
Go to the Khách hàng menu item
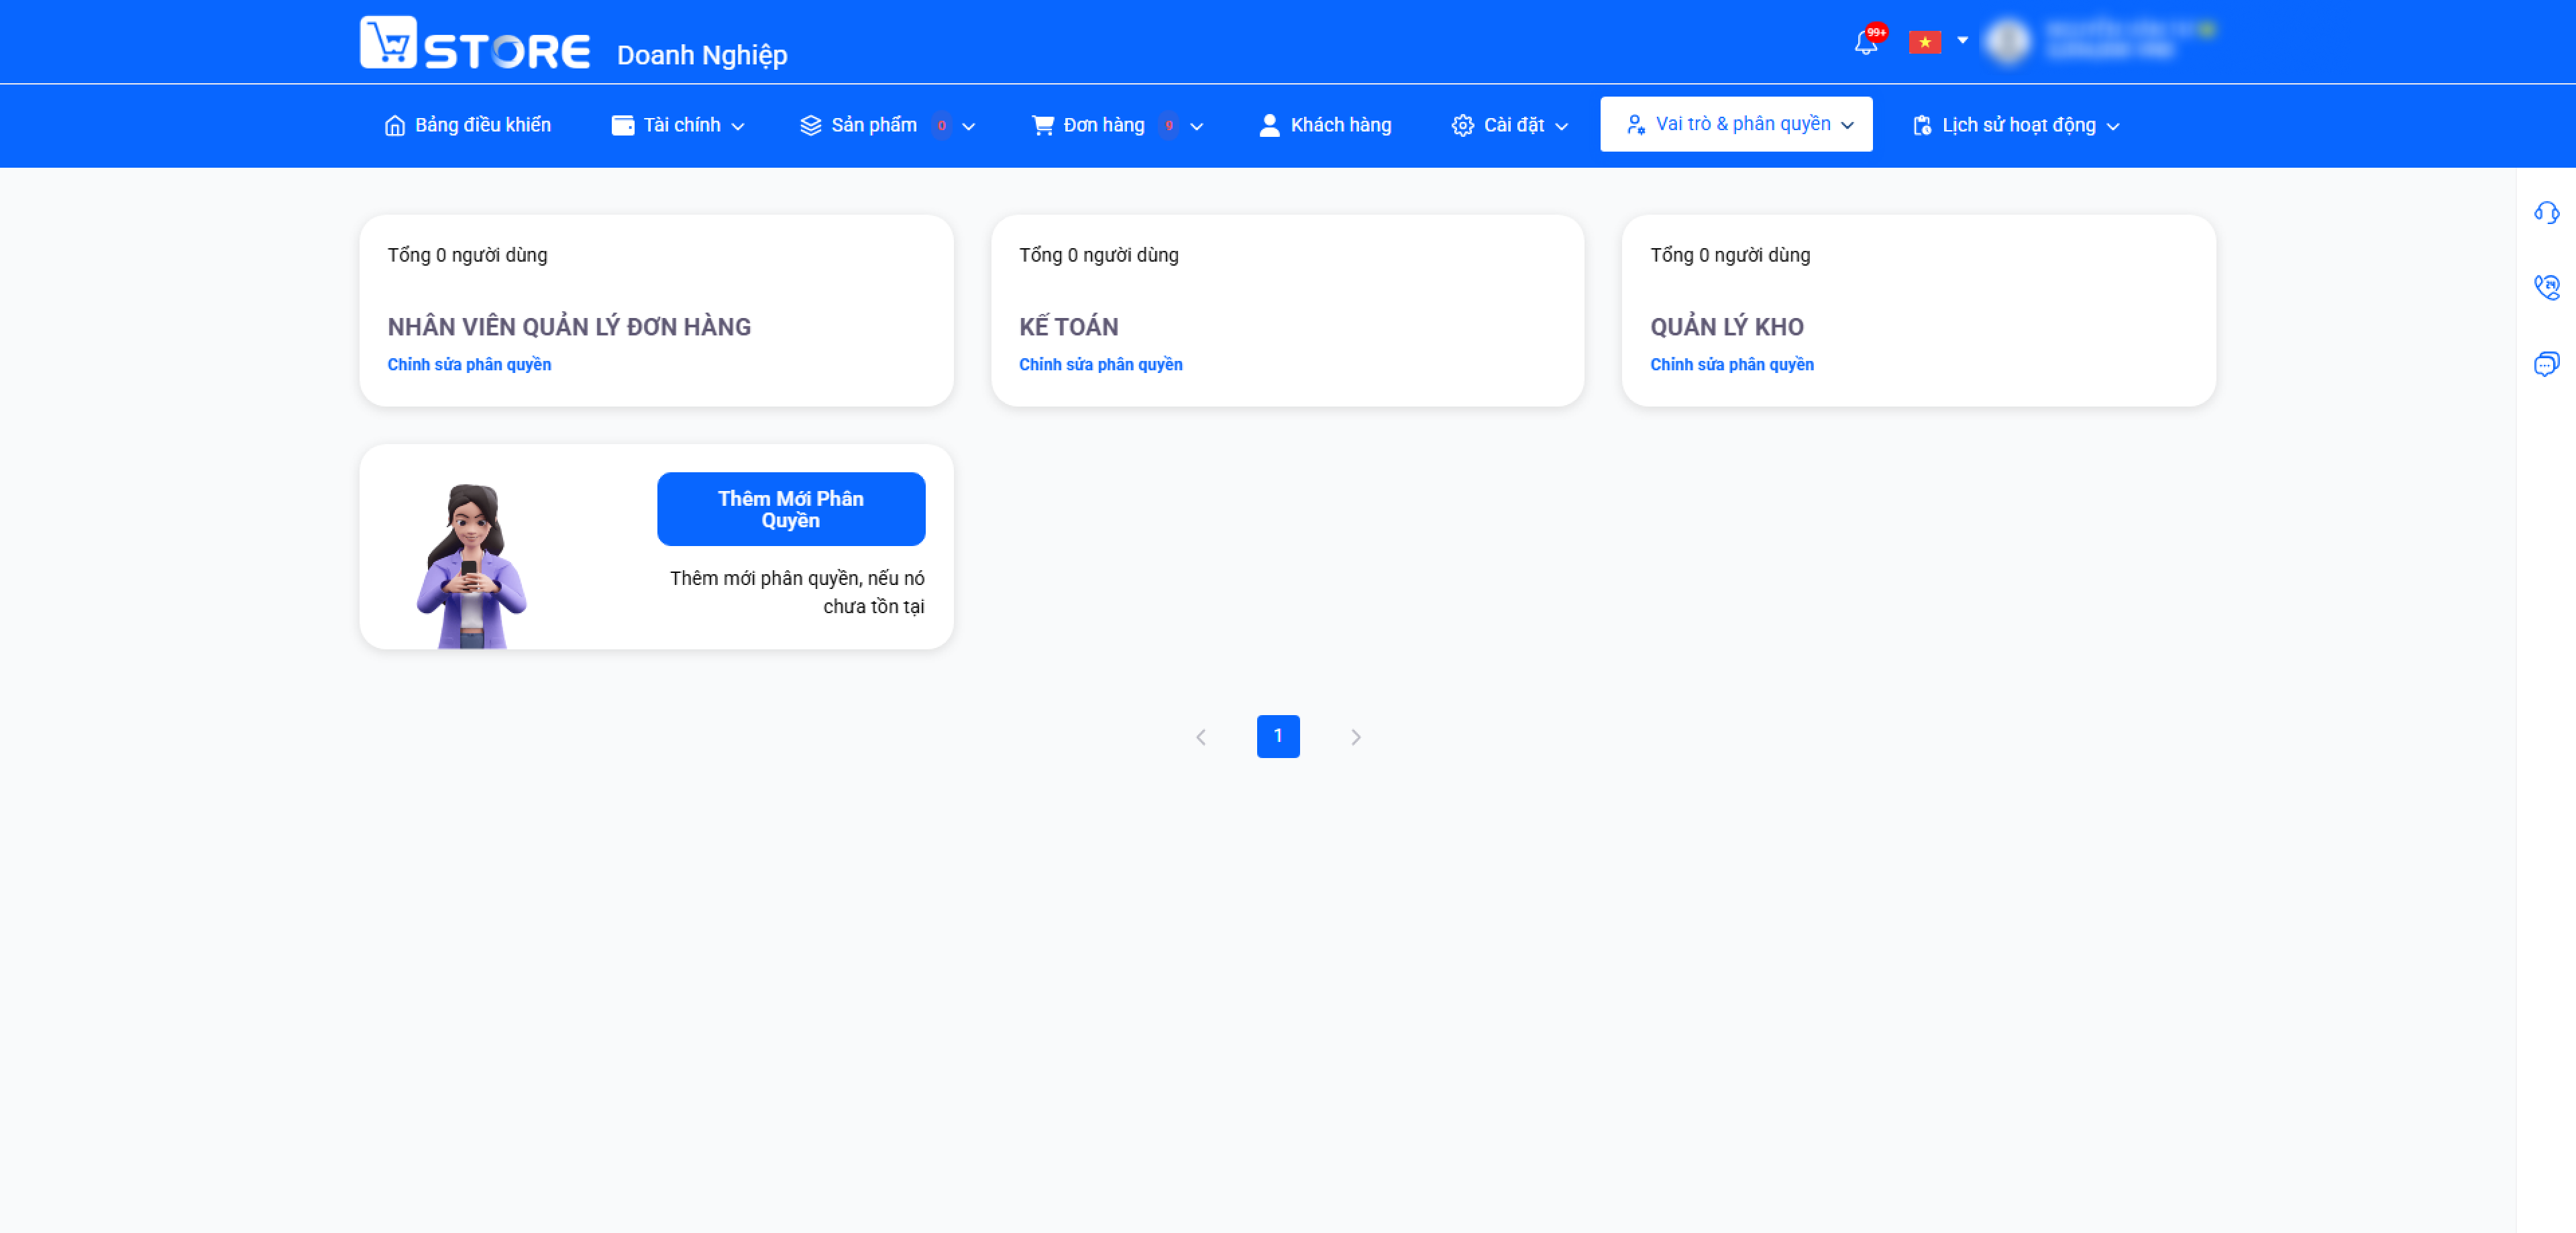coord(1325,126)
